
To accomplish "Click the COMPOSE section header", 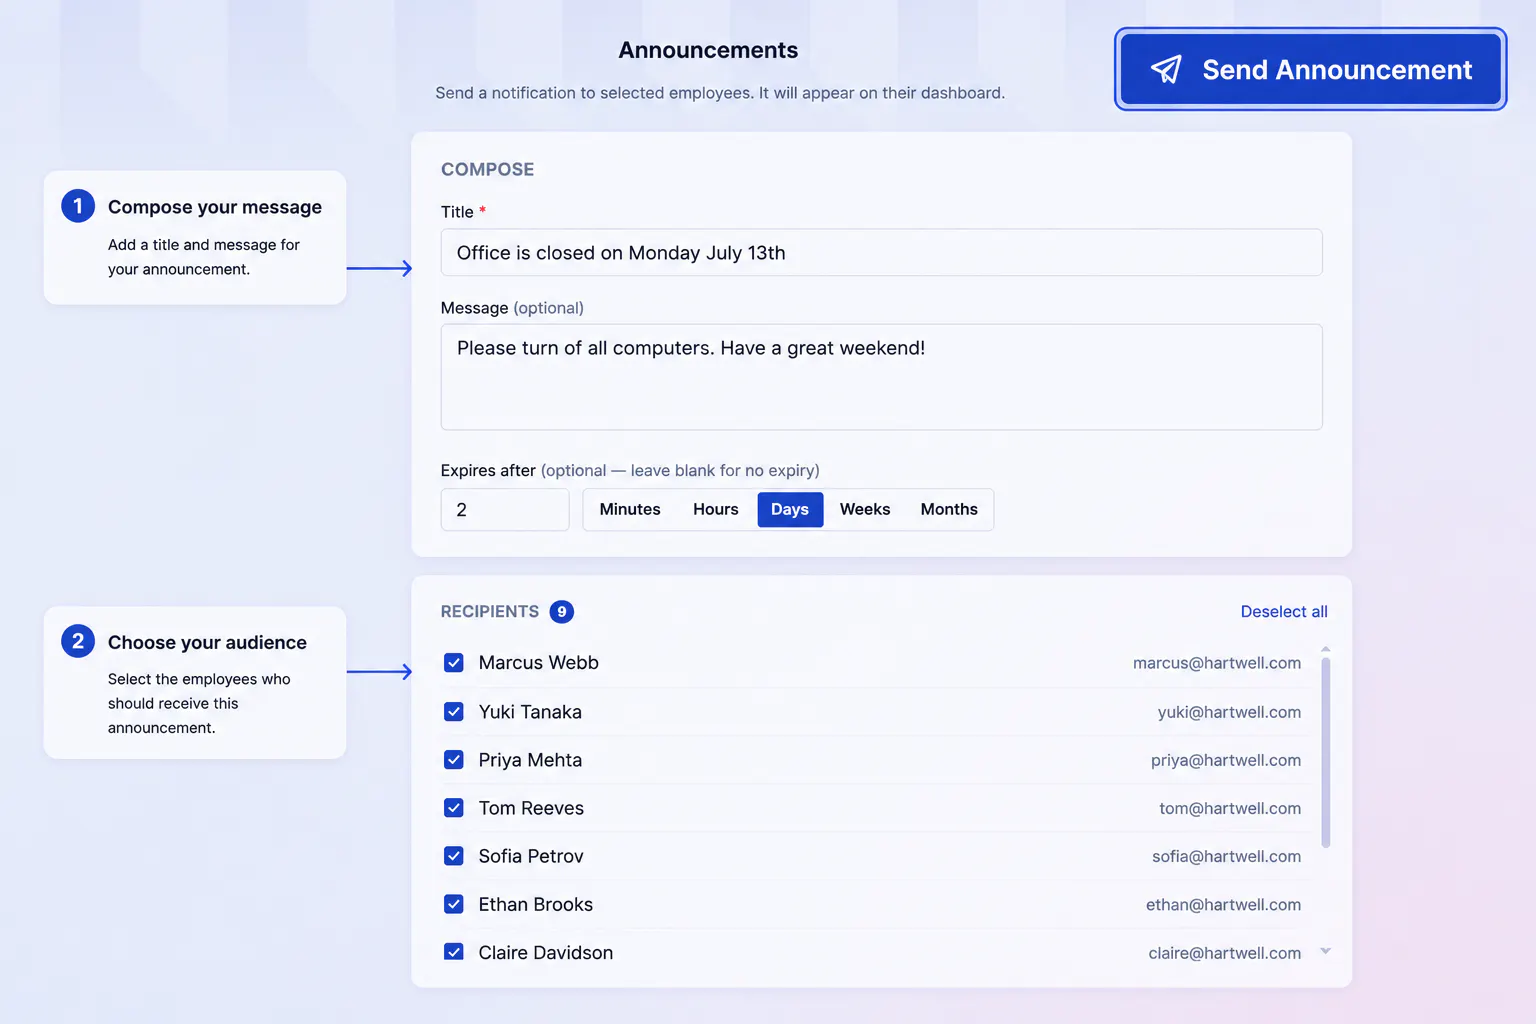I will [x=488, y=169].
